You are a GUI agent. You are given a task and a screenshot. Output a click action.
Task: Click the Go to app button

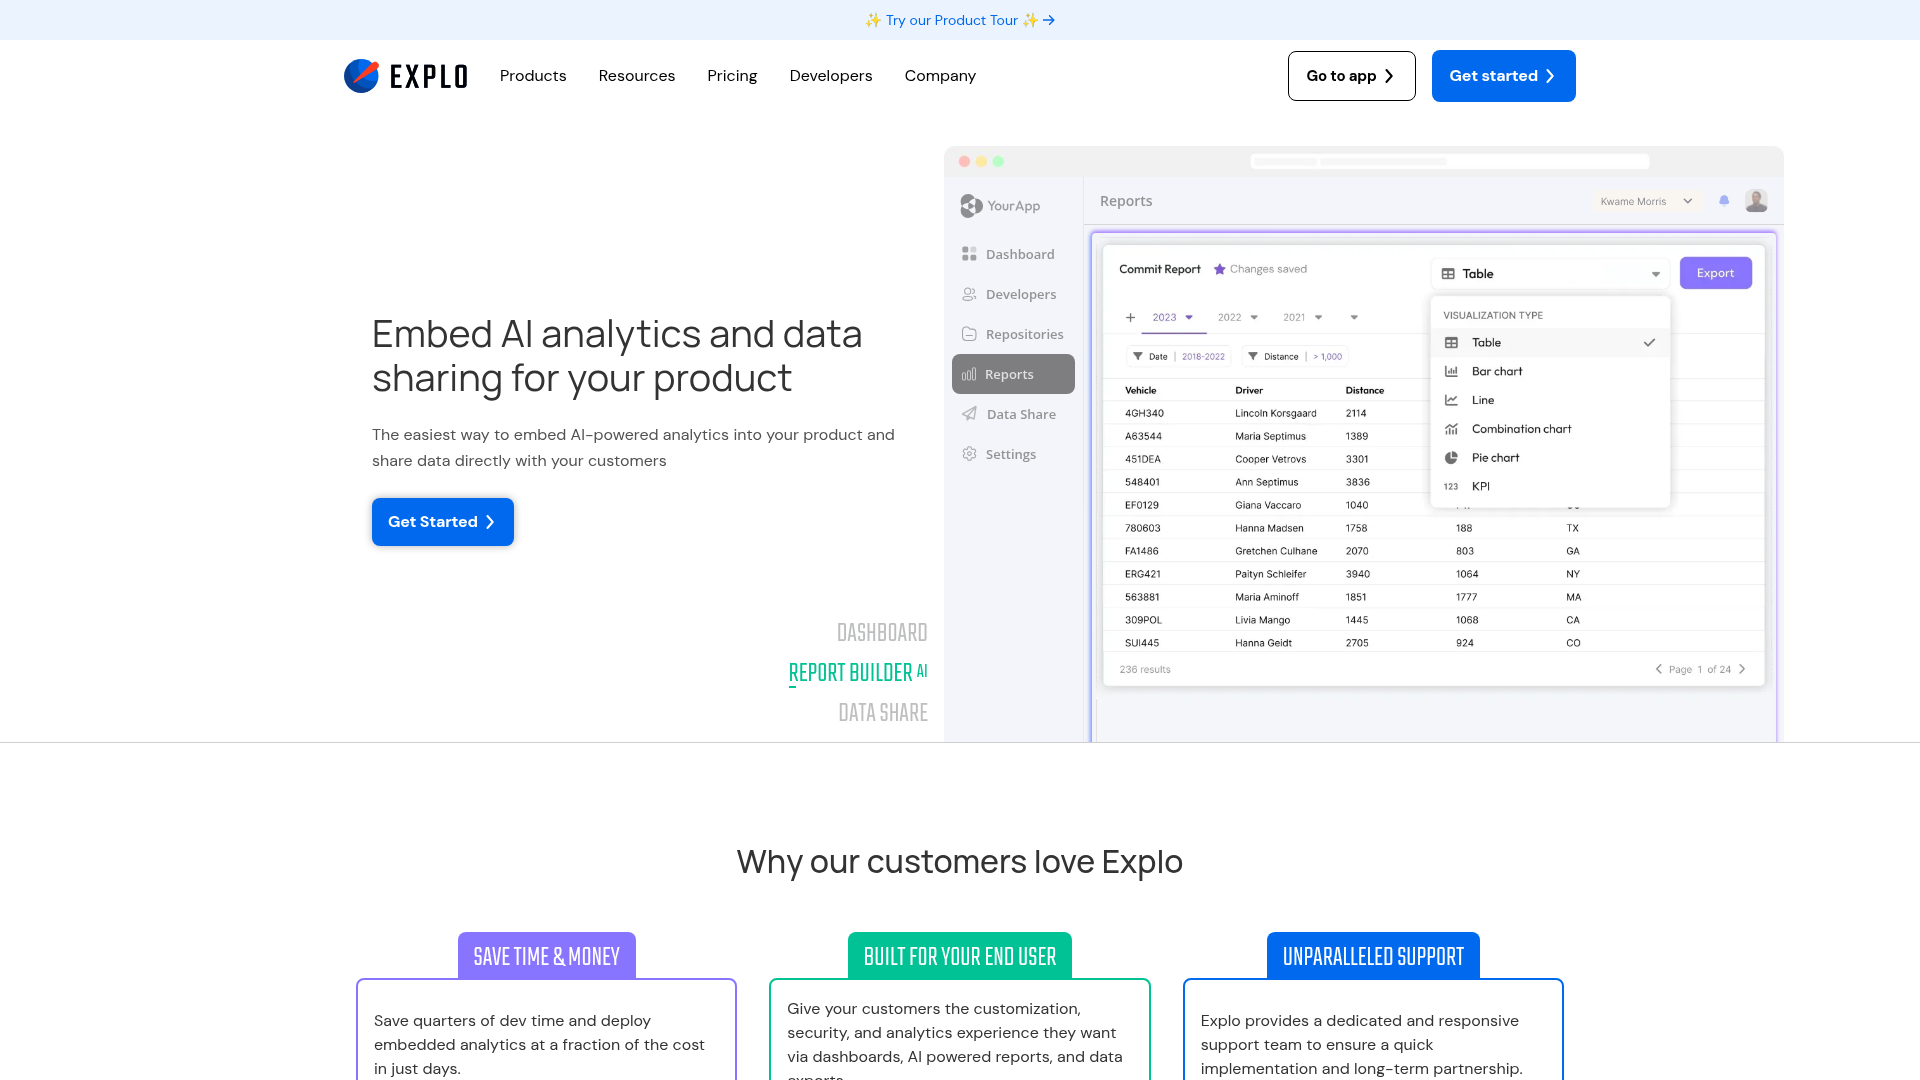tap(1351, 76)
